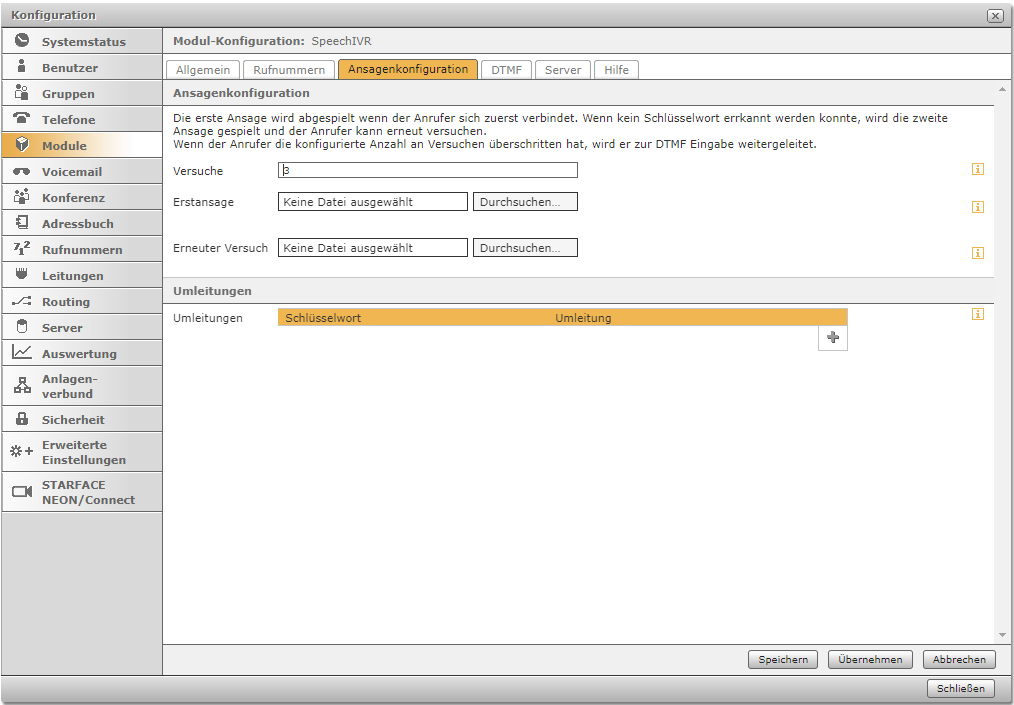
Task: Click the Übernehmen button
Action: coord(870,660)
